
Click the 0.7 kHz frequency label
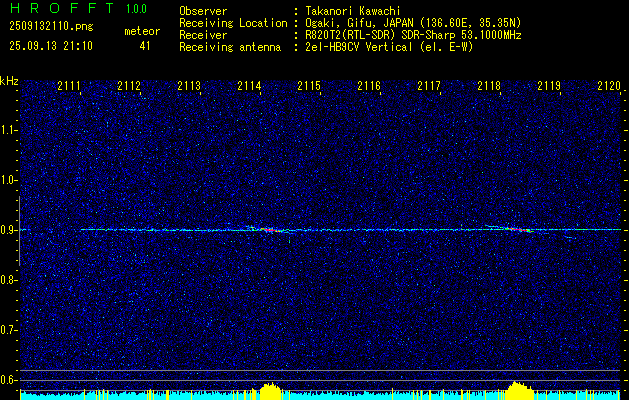click(8, 330)
